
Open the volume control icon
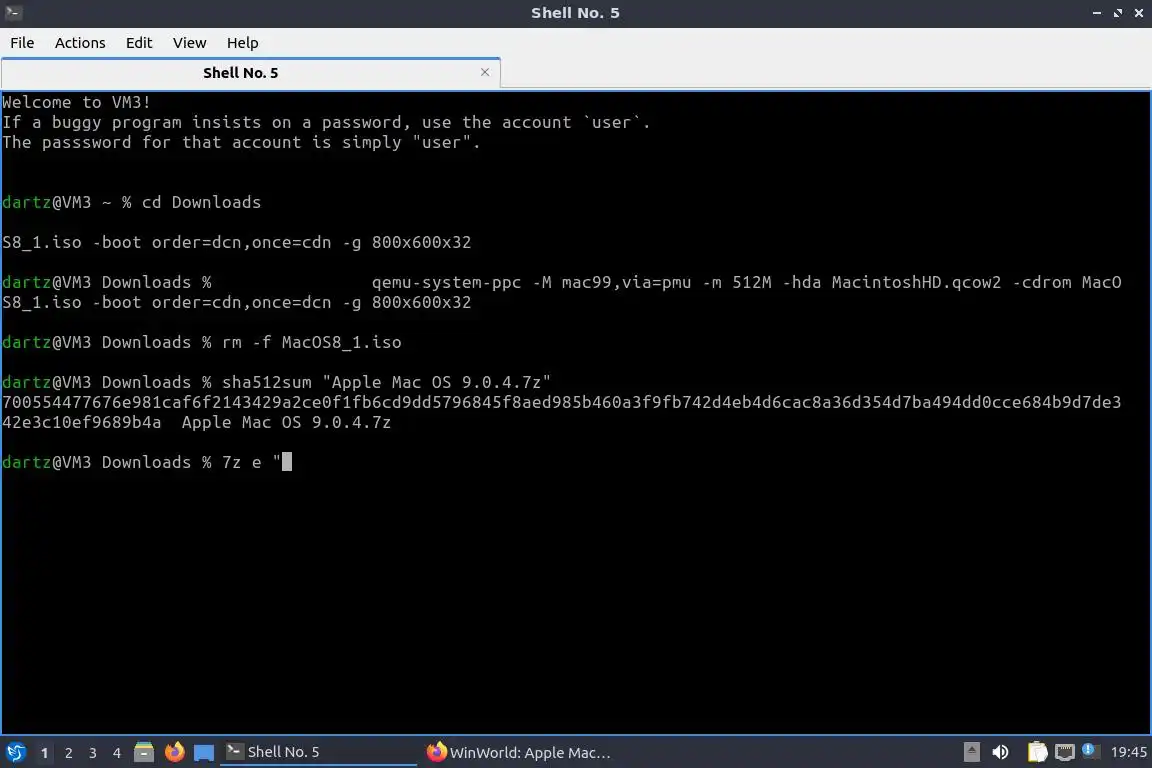click(1000, 752)
